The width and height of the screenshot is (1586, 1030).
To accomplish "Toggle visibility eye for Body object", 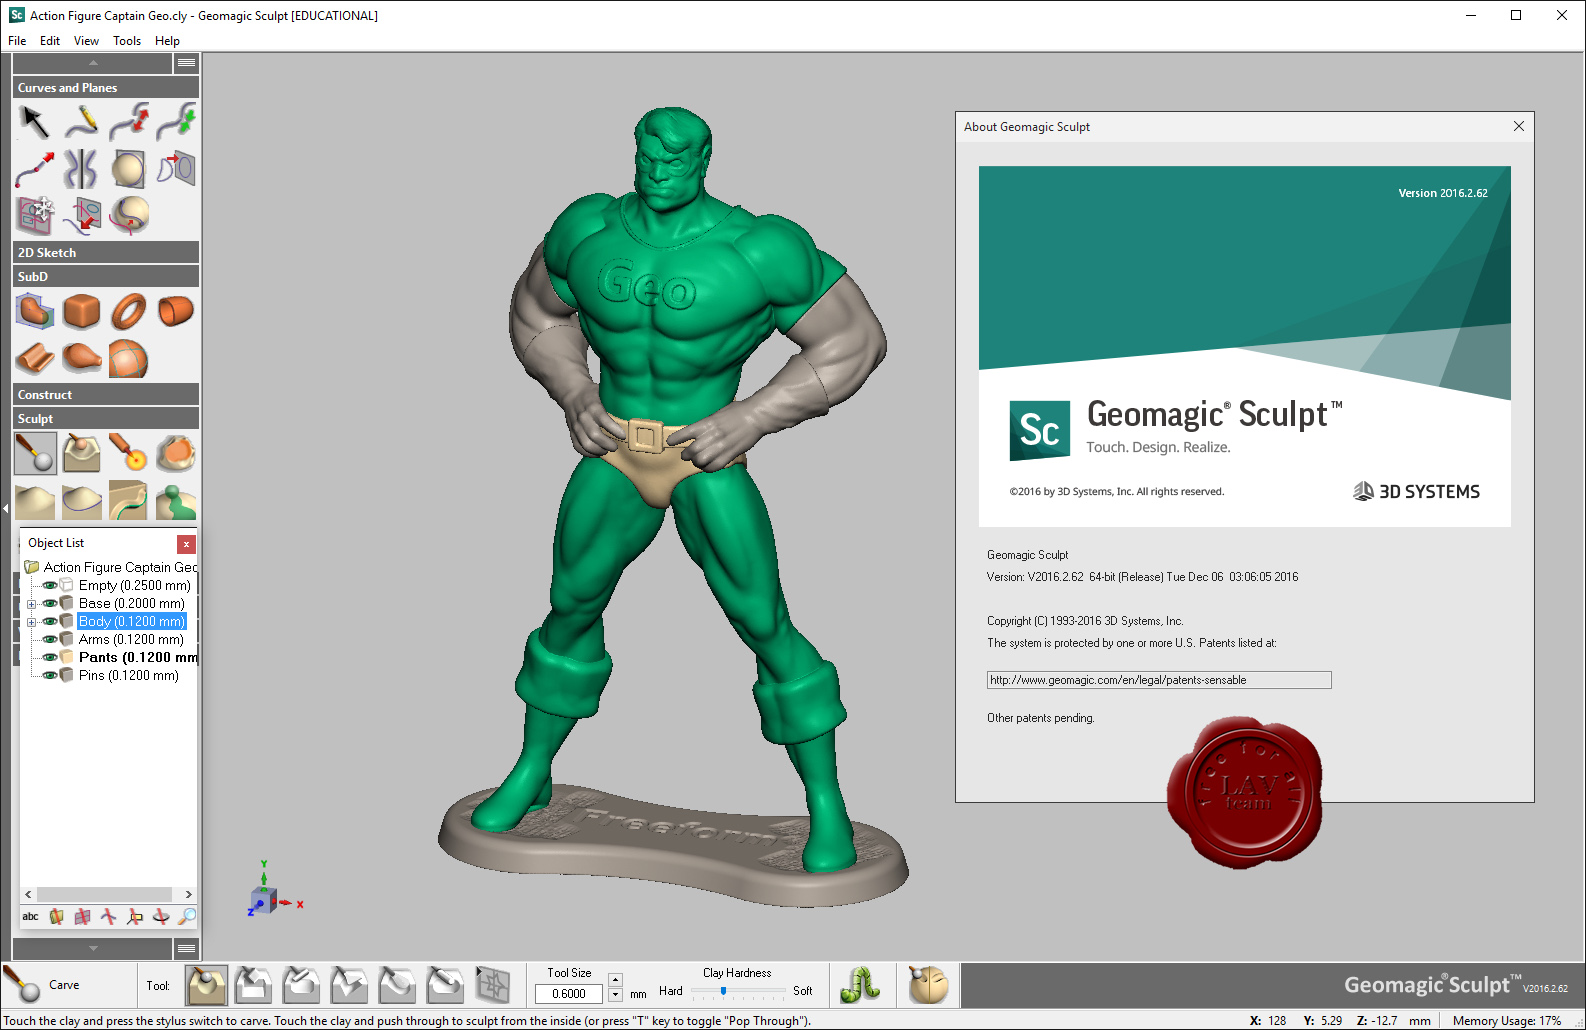I will pos(49,621).
